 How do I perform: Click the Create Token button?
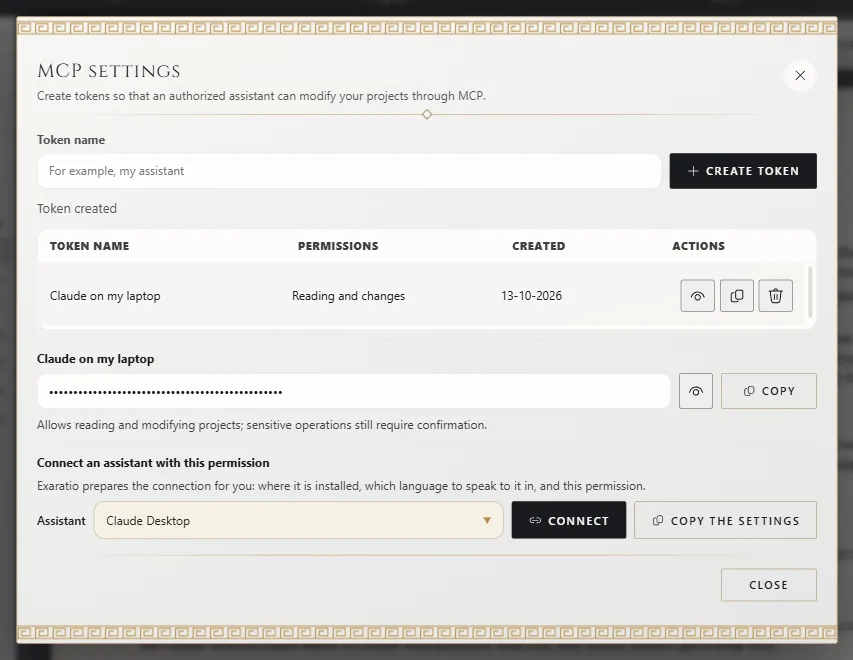pyautogui.click(x=743, y=171)
